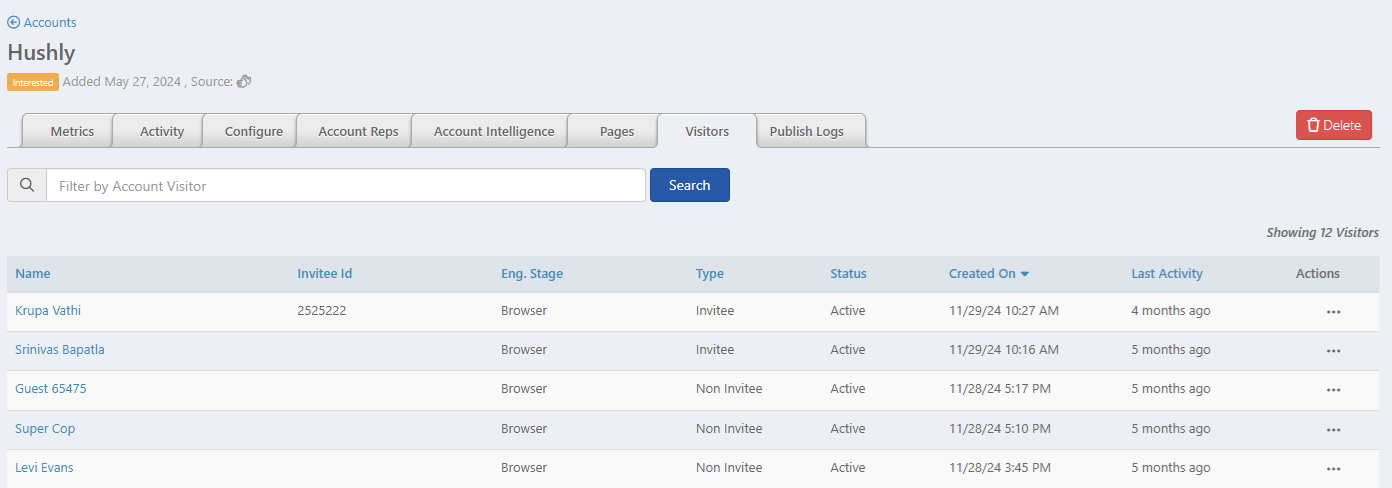Image resolution: width=1392 pixels, height=488 pixels.
Task: Sort by the Status column header
Action: coord(848,273)
